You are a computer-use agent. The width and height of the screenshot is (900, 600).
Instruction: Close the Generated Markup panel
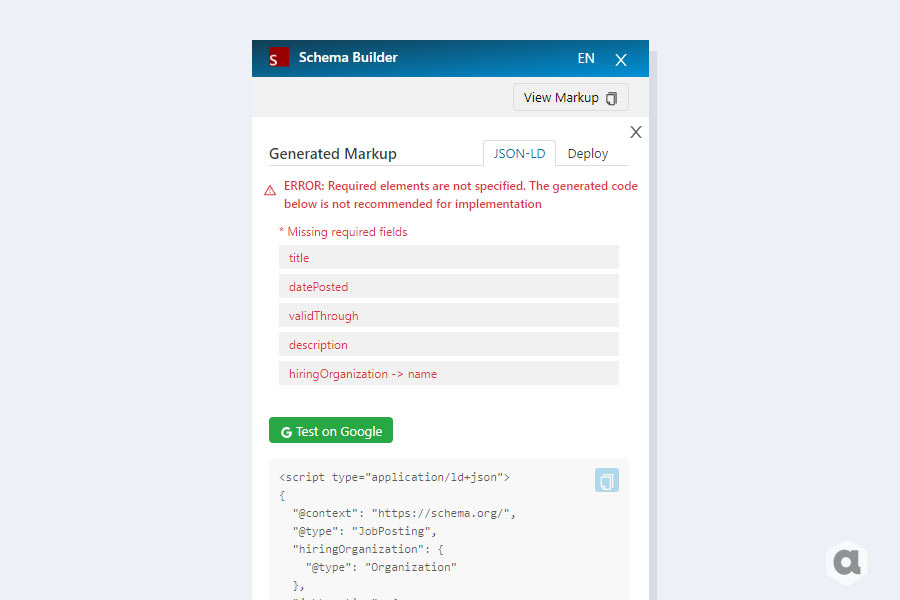[636, 132]
